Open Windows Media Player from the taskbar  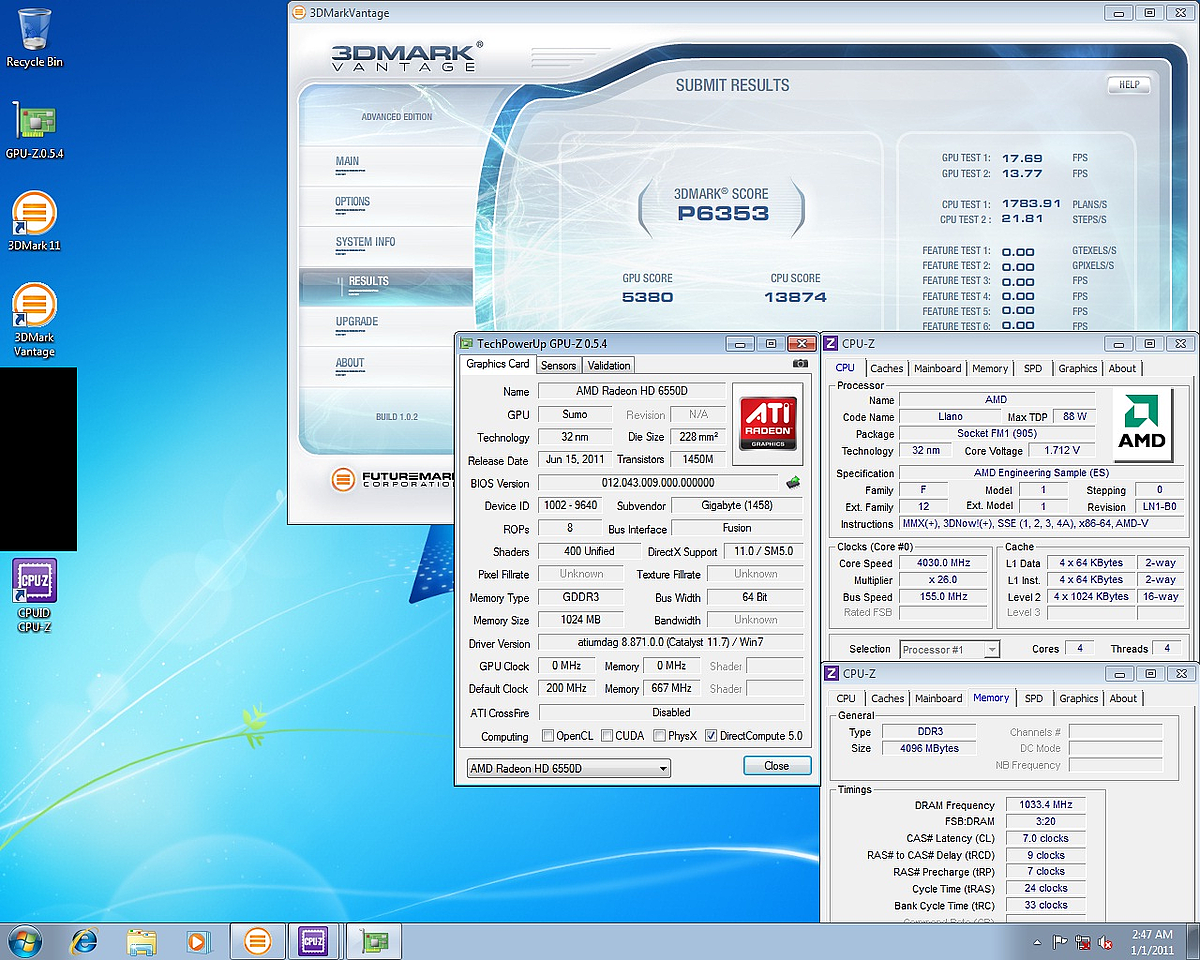[x=198, y=941]
